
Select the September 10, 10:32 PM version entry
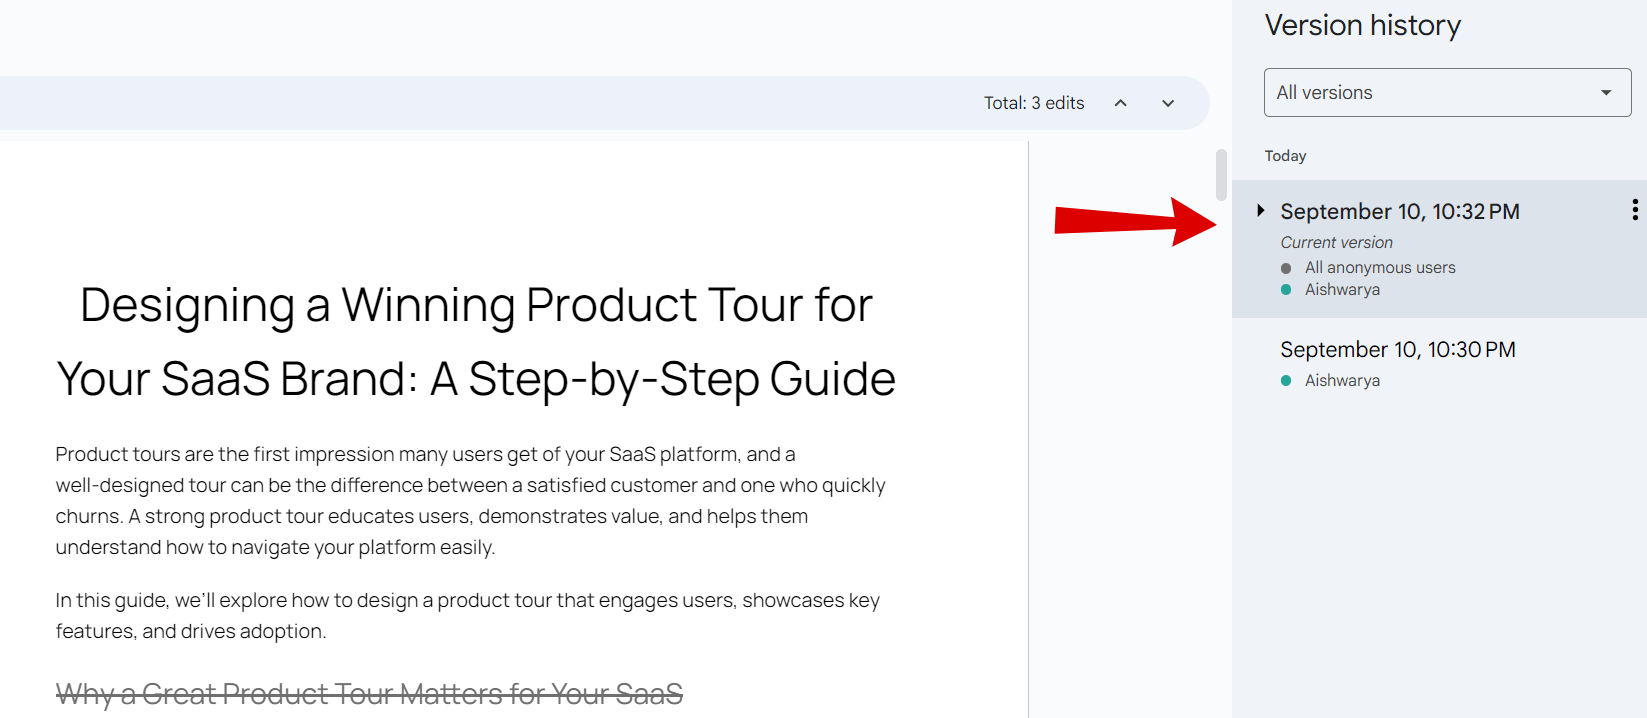1399,211
